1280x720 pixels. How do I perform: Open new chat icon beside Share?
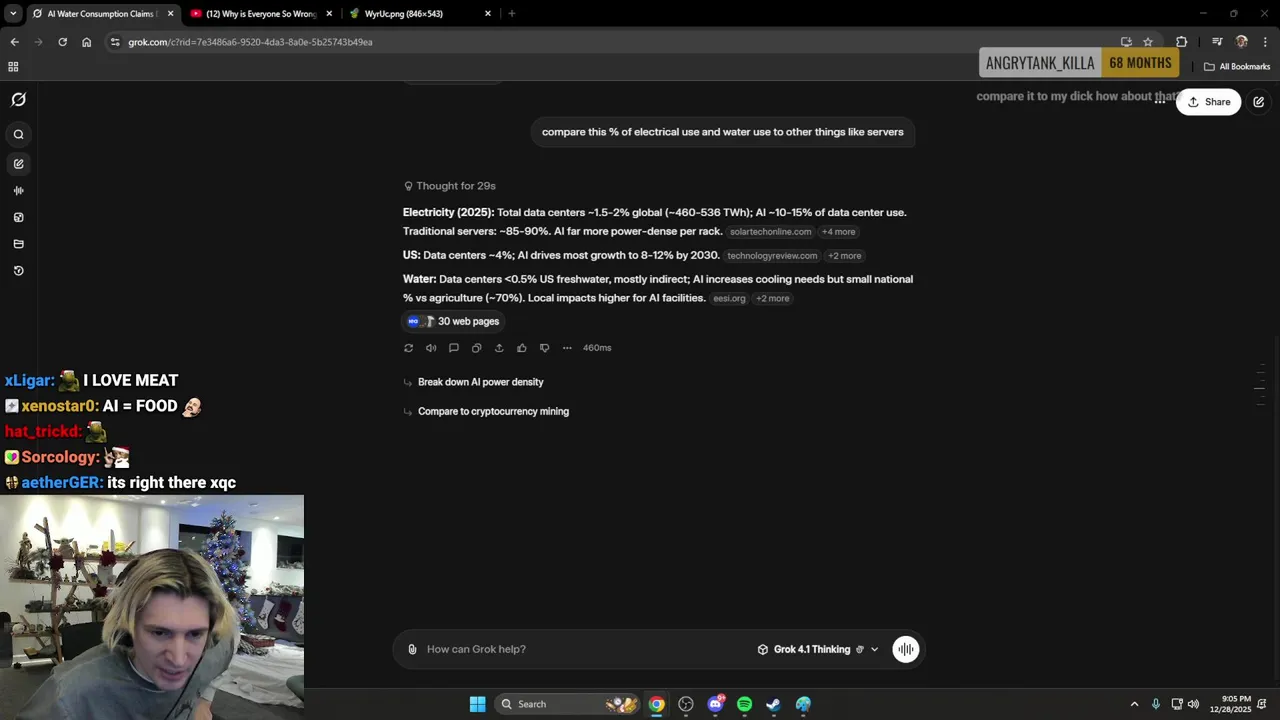[1259, 102]
